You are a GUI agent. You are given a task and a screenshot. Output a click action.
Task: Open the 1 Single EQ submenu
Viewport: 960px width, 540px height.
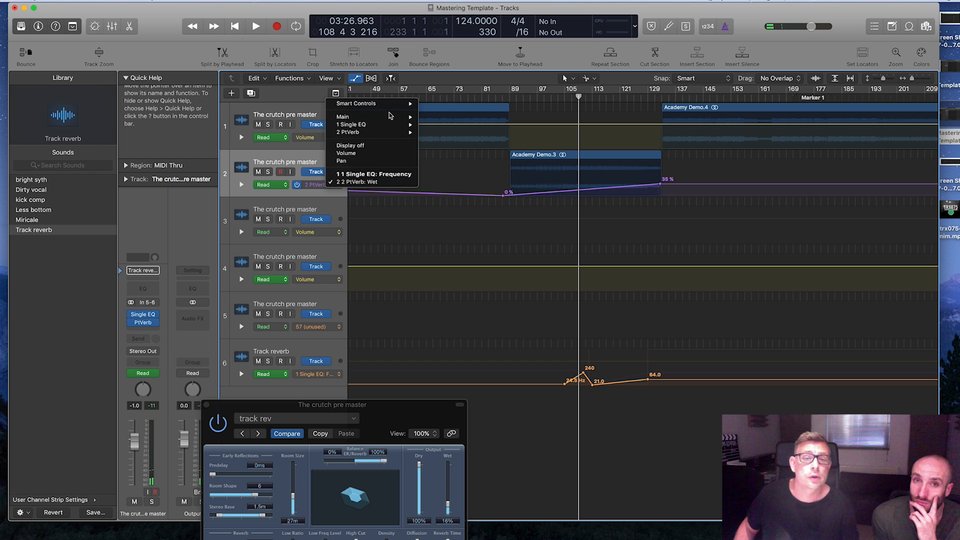372,124
